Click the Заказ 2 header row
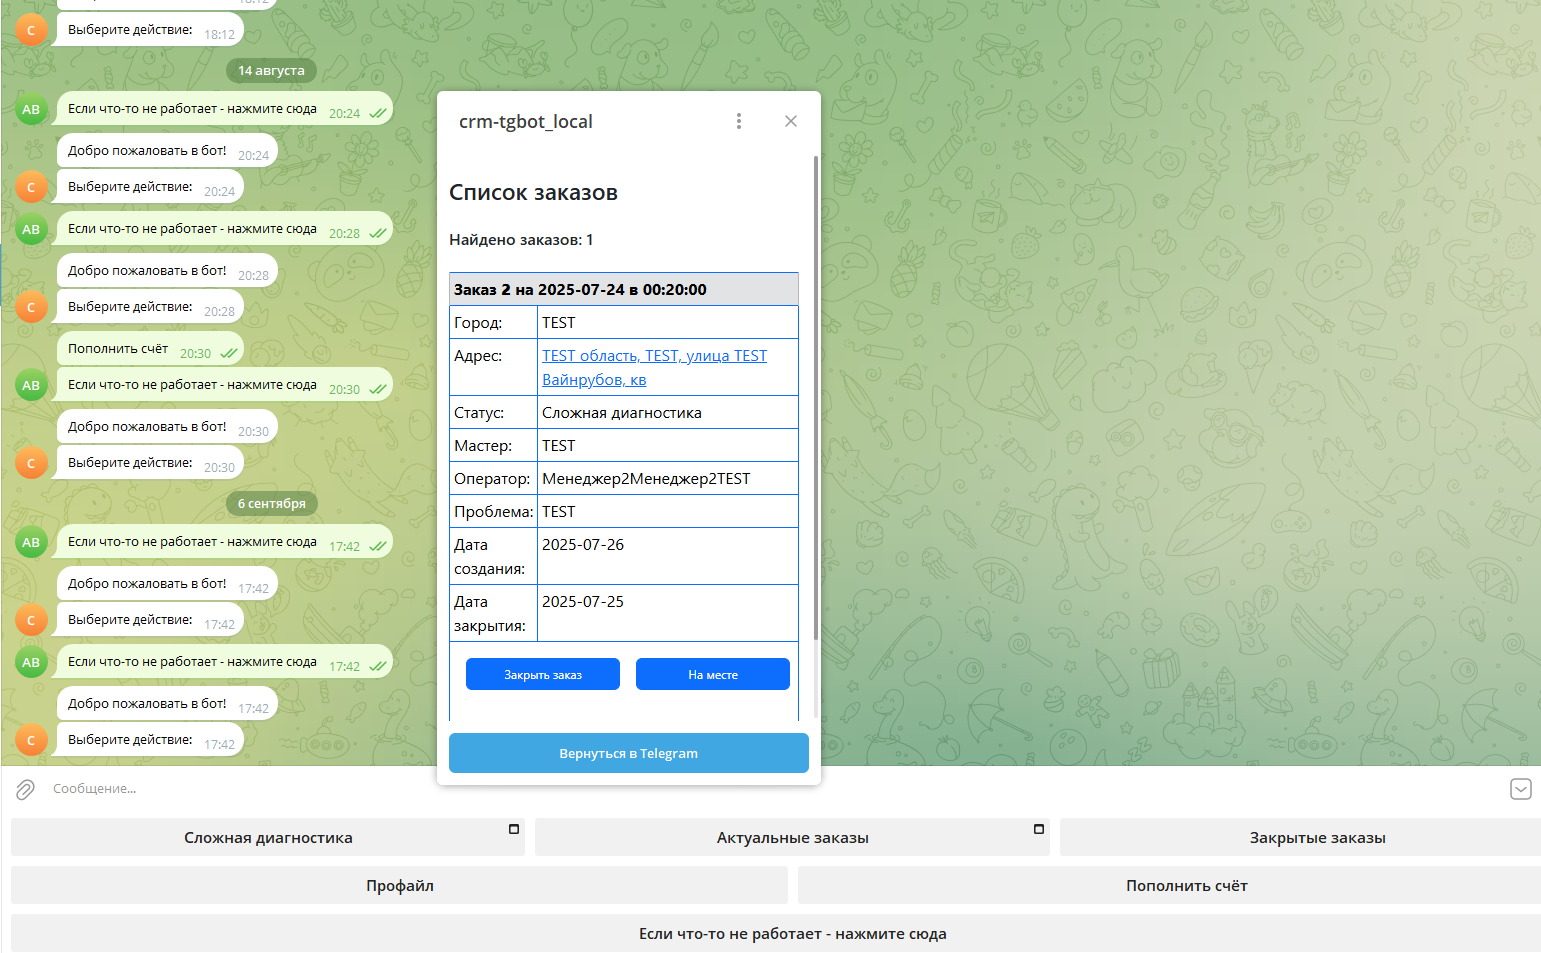This screenshot has height=953, width=1541. (624, 289)
